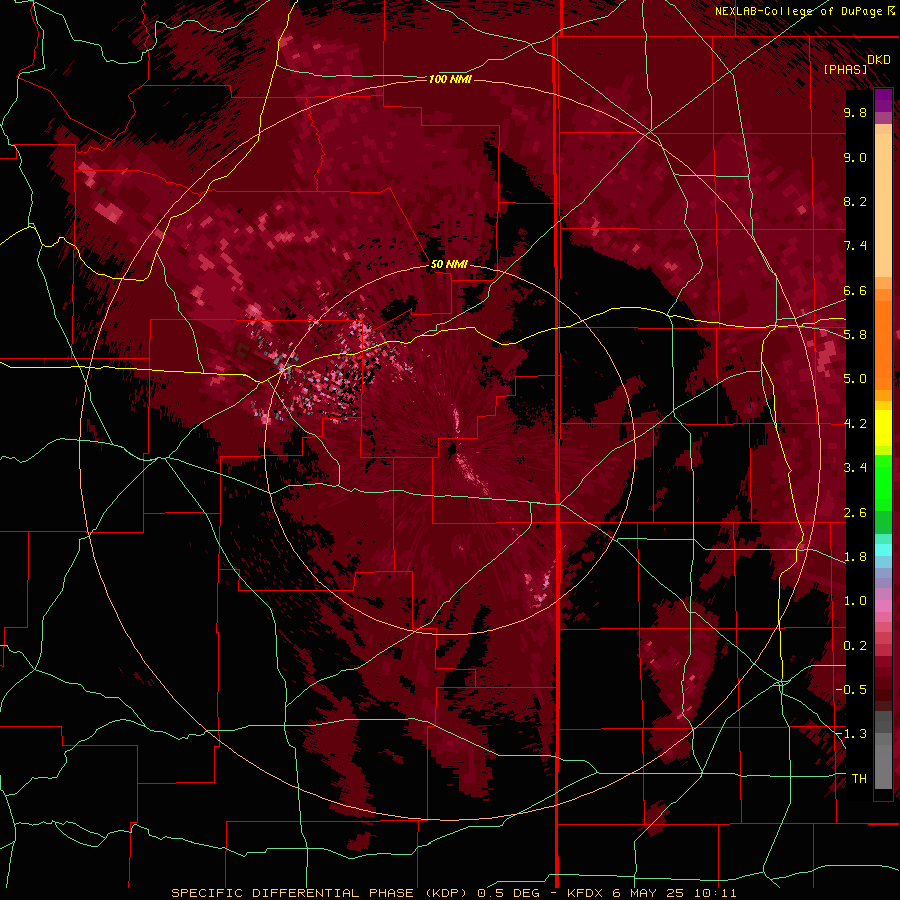The width and height of the screenshot is (900, 900).
Task: Click the 3.4 legend value
Action: pos(855,468)
